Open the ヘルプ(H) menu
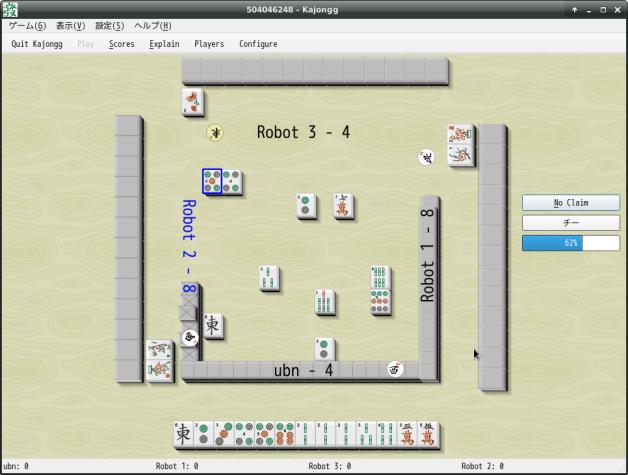 point(153,26)
